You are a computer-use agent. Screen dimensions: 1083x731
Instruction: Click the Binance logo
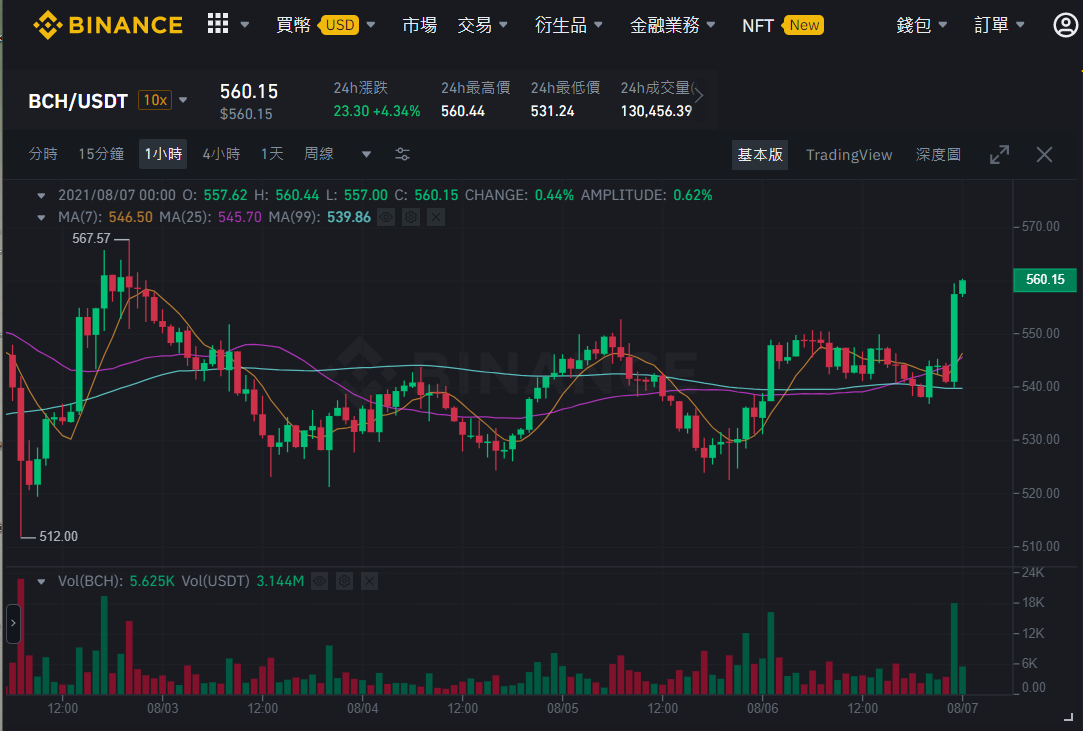point(108,25)
